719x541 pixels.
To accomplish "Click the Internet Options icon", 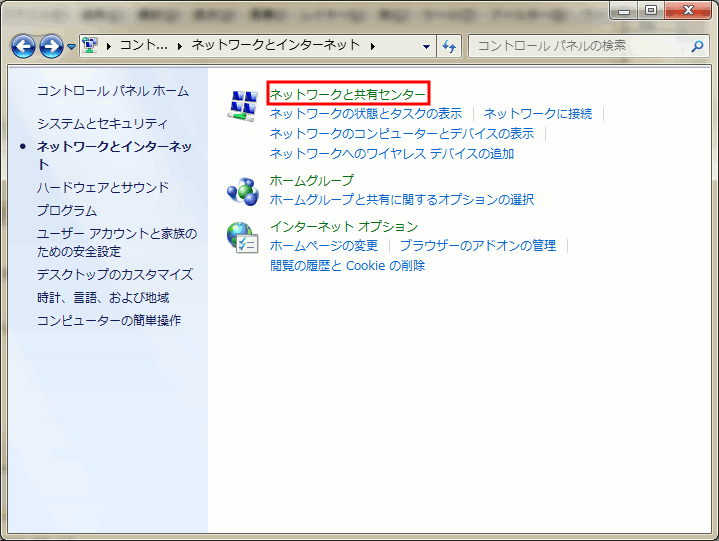I will click(x=243, y=237).
